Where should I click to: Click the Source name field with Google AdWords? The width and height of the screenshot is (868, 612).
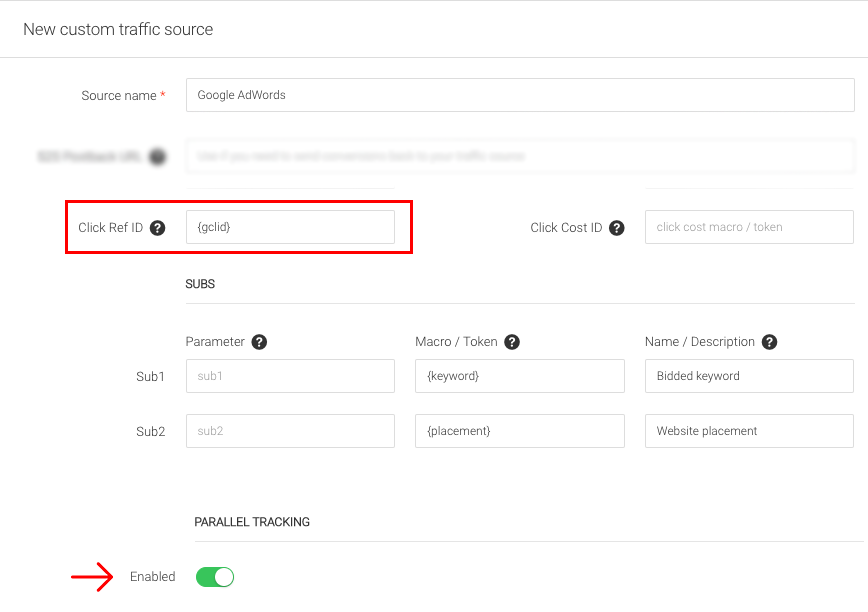pyautogui.click(x=520, y=95)
